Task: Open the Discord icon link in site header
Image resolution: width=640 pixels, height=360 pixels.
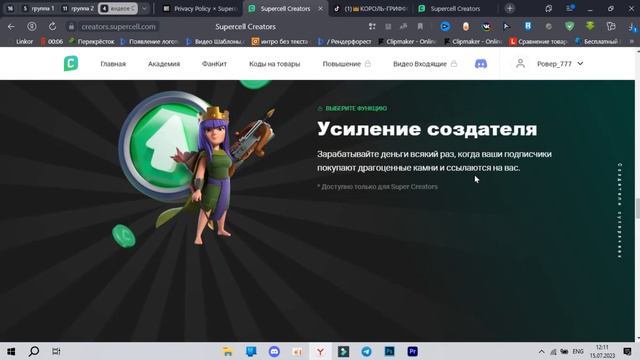Action: (481, 64)
